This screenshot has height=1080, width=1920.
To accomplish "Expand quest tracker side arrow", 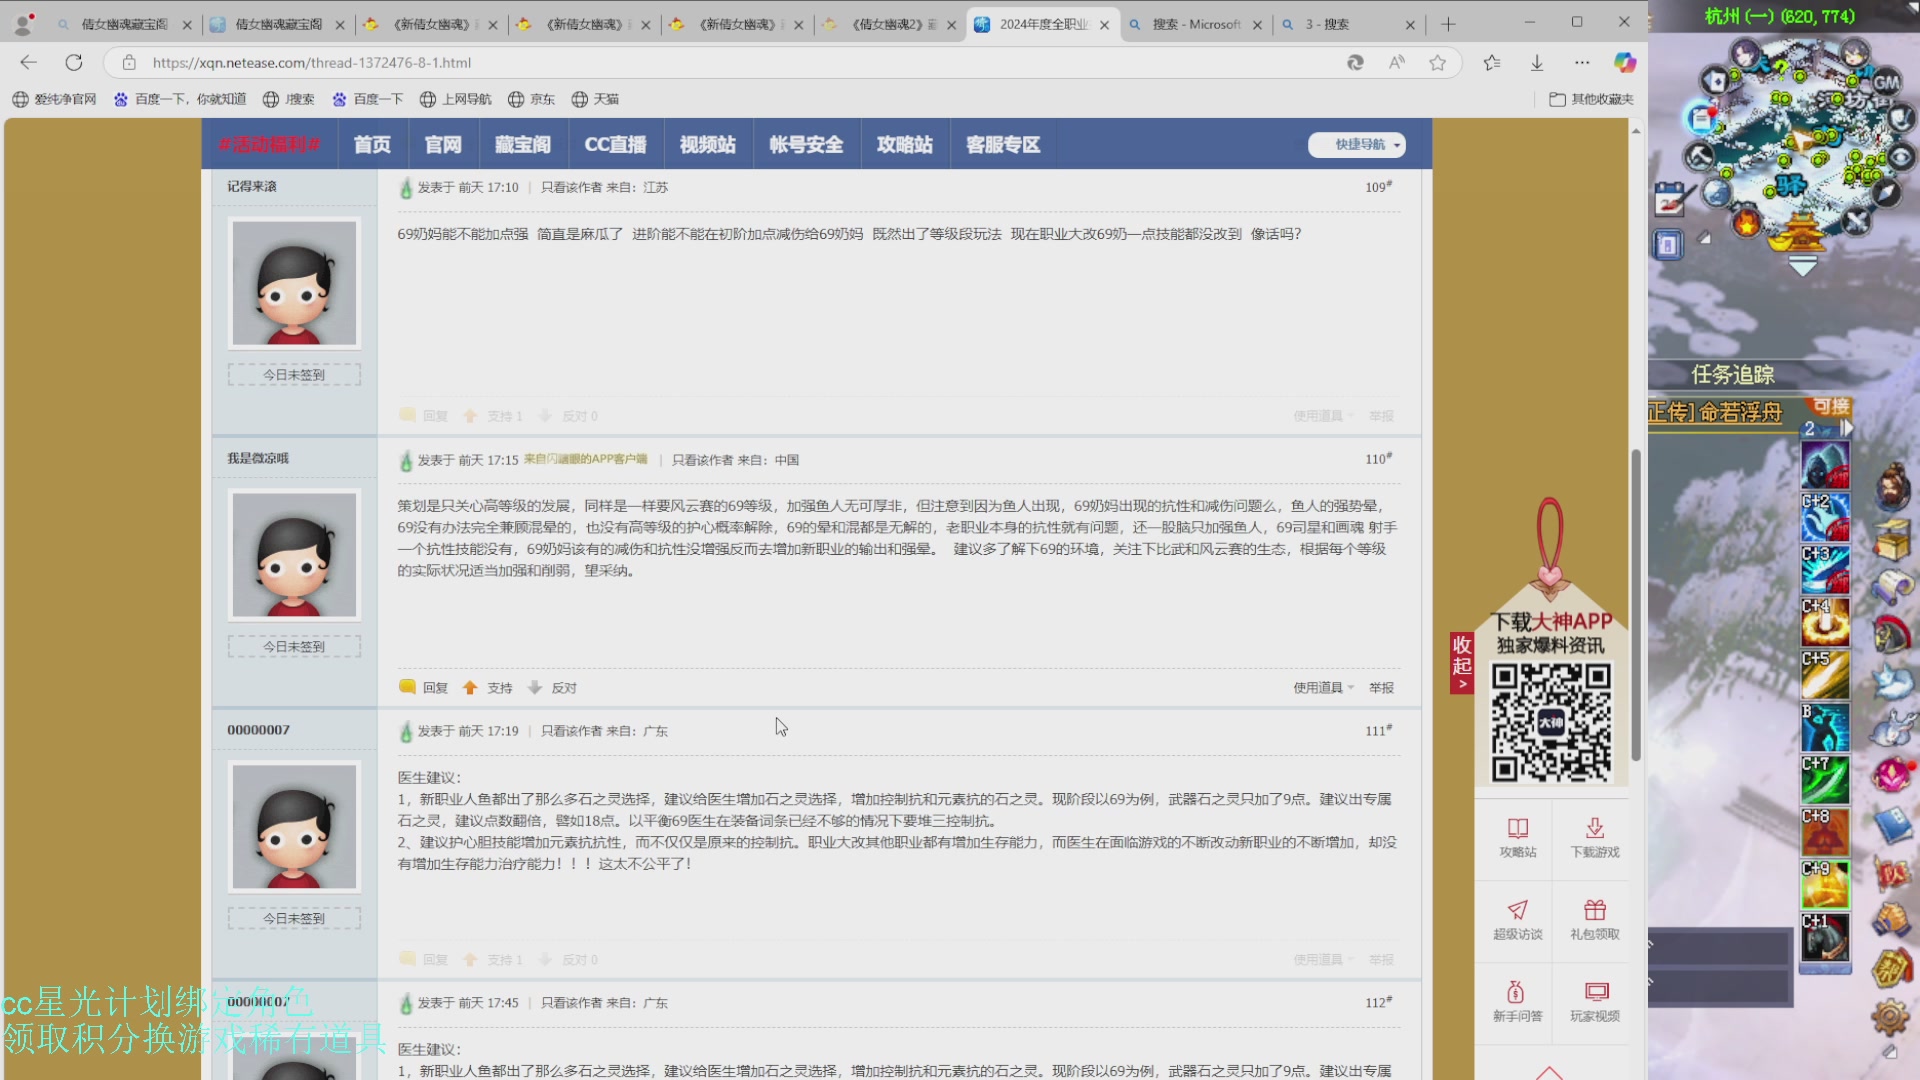I will pyautogui.click(x=1847, y=428).
